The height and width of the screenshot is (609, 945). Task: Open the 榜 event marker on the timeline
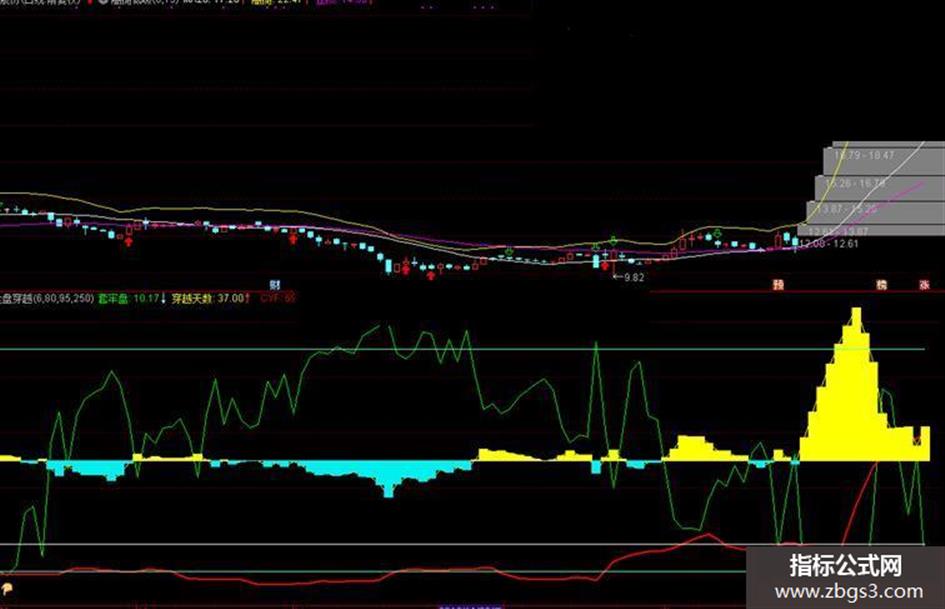881,285
